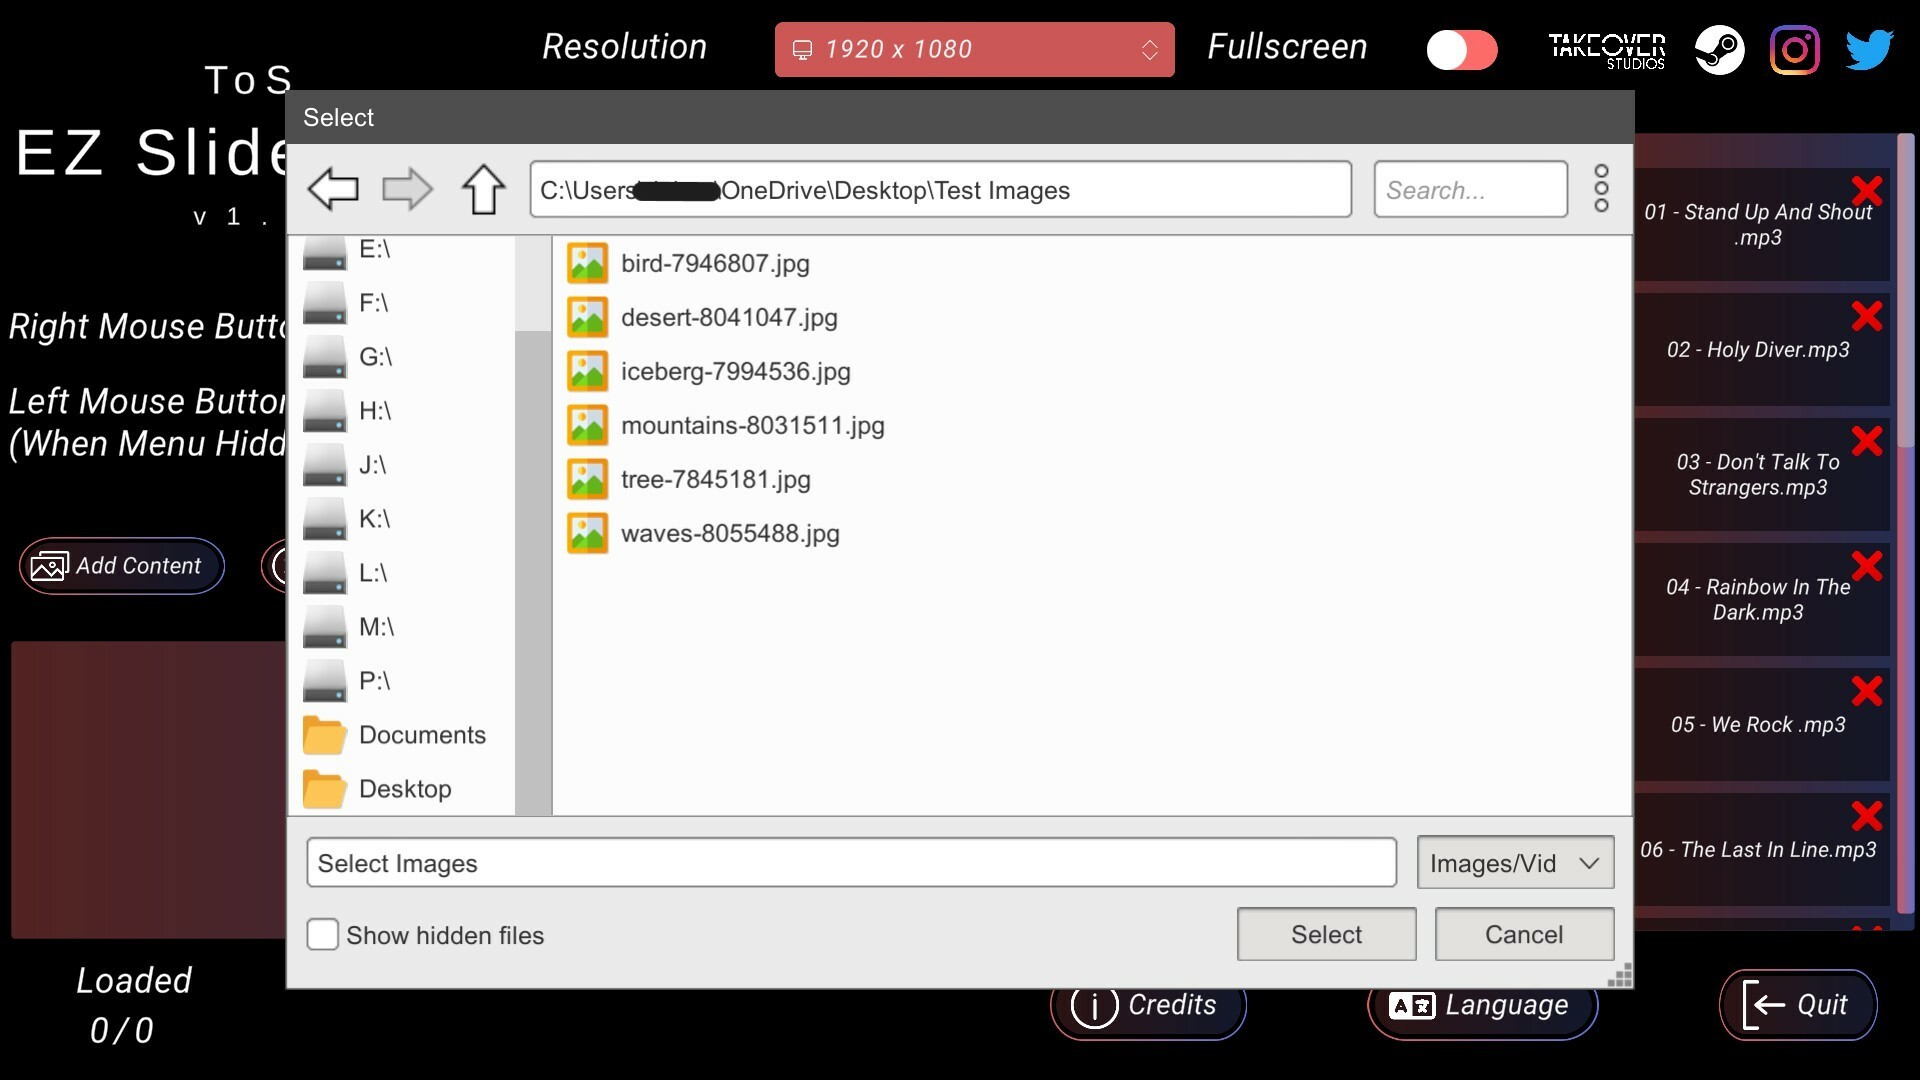Viewport: 1920px width, 1080px height.
Task: Open the file dialog's three-dot options menu
Action: (1601, 189)
